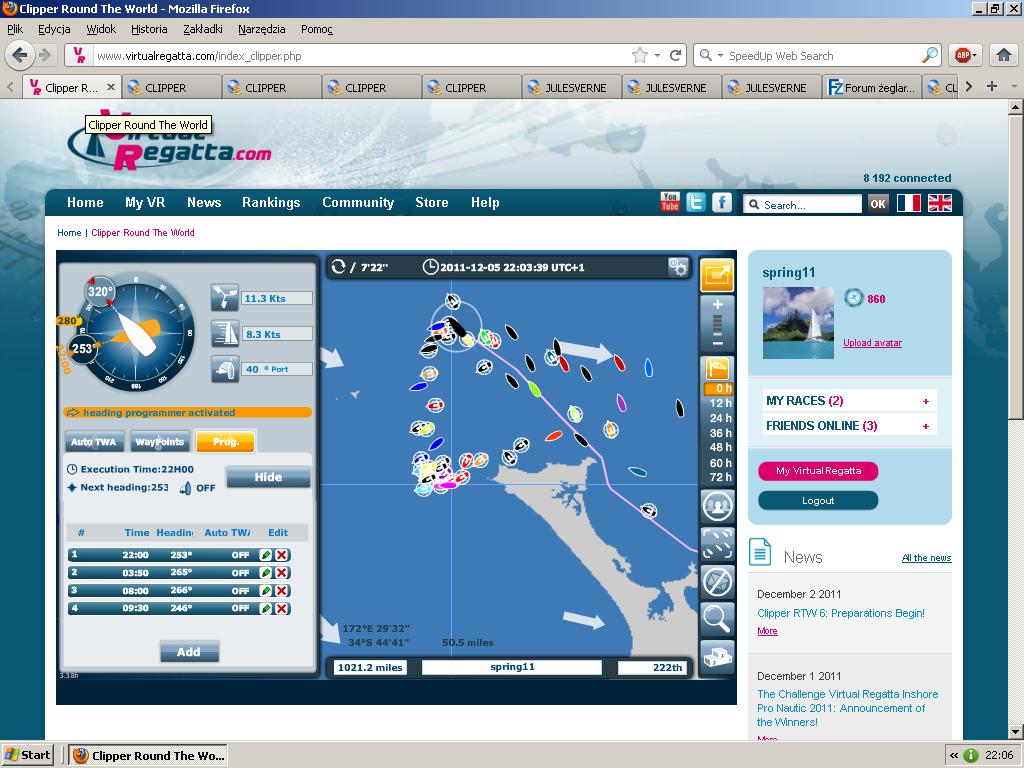
Task: Click the pencil edit icon for heading 253°
Action: [x=266, y=555]
